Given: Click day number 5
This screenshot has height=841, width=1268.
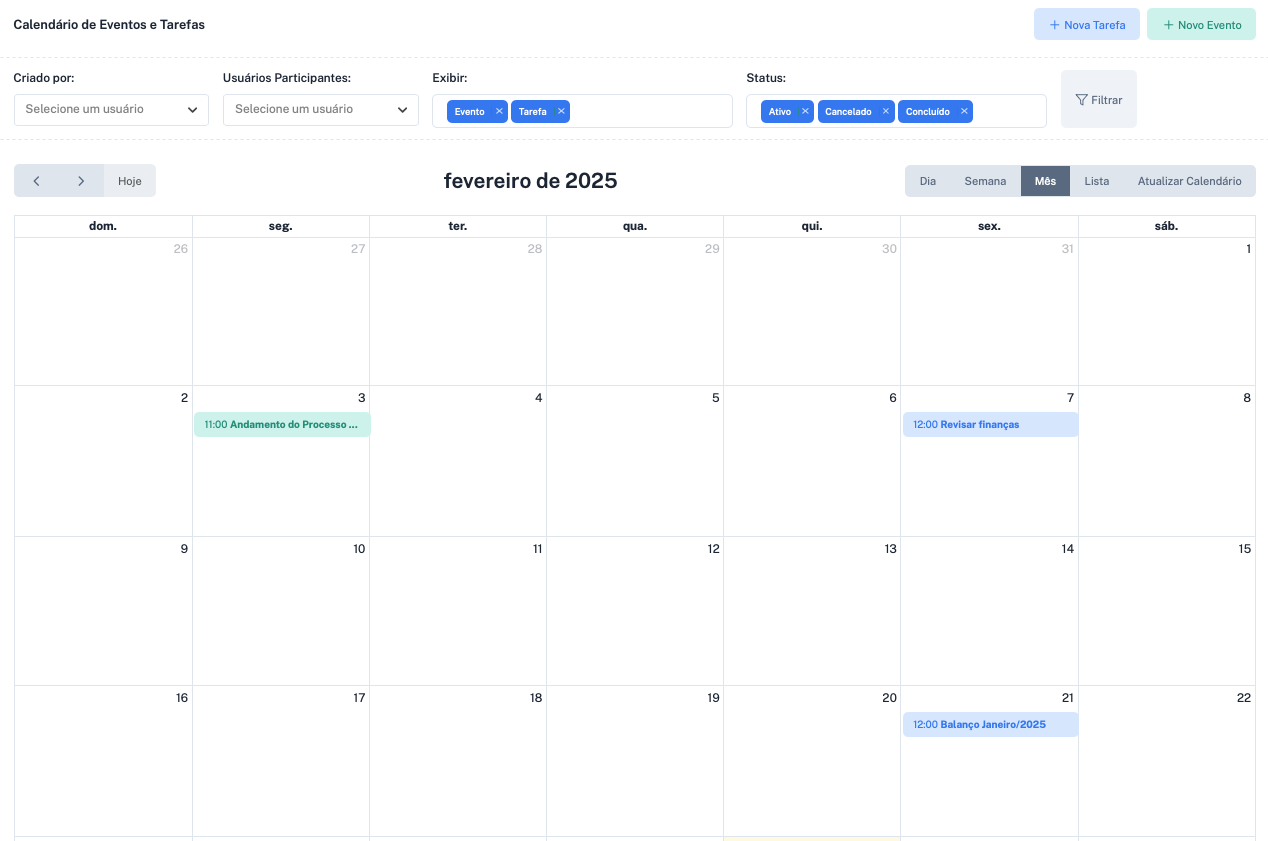Looking at the screenshot, I should tap(716, 398).
